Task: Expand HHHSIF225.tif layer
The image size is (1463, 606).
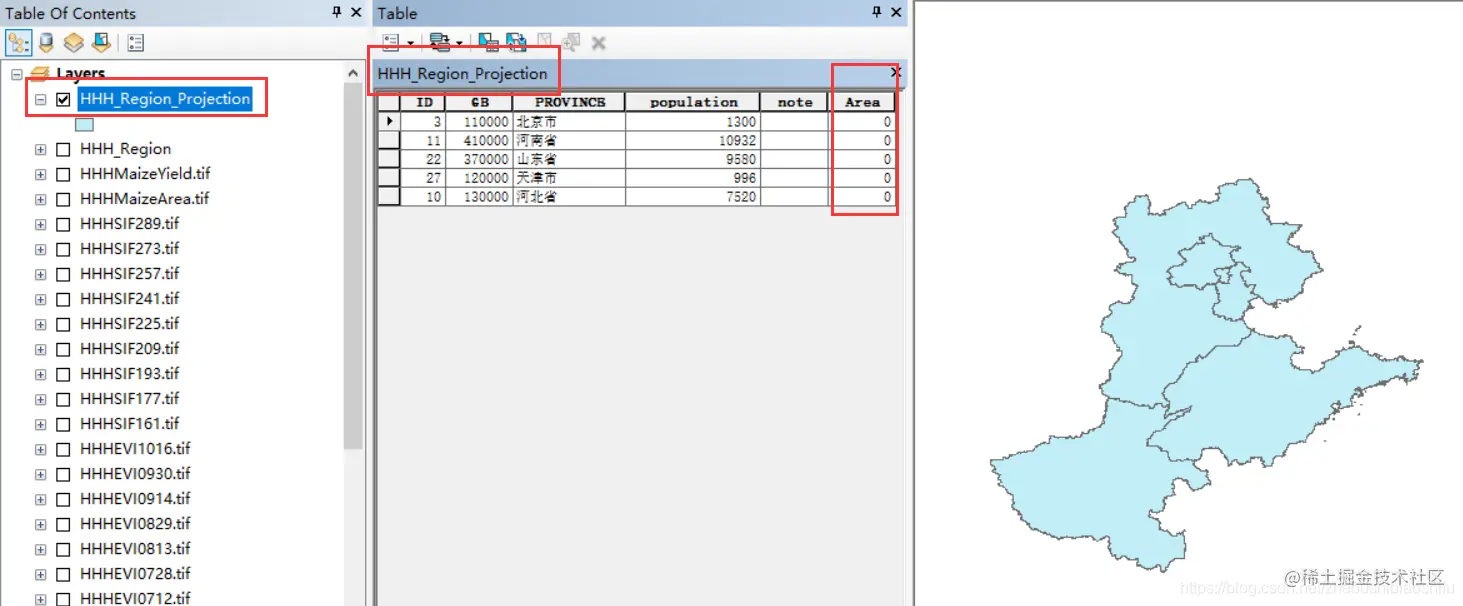Action: coord(40,324)
